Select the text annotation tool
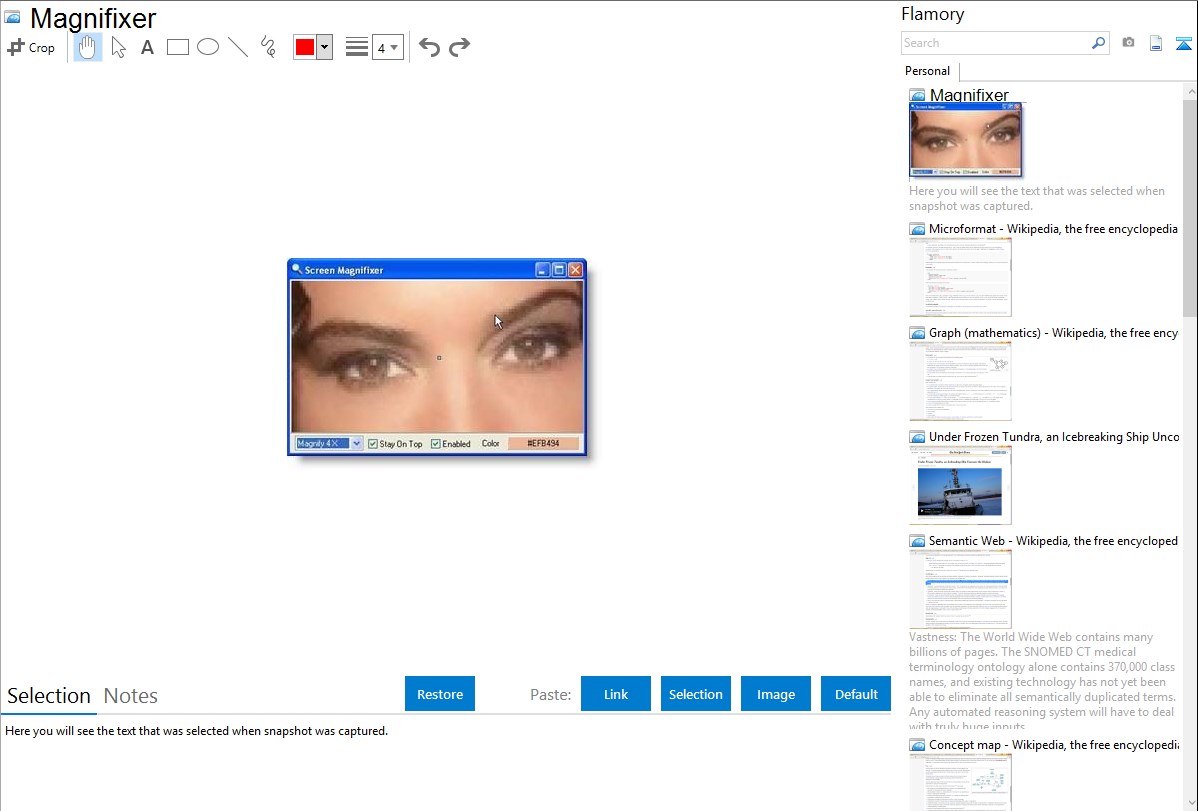The width and height of the screenshot is (1198, 811). (147, 47)
